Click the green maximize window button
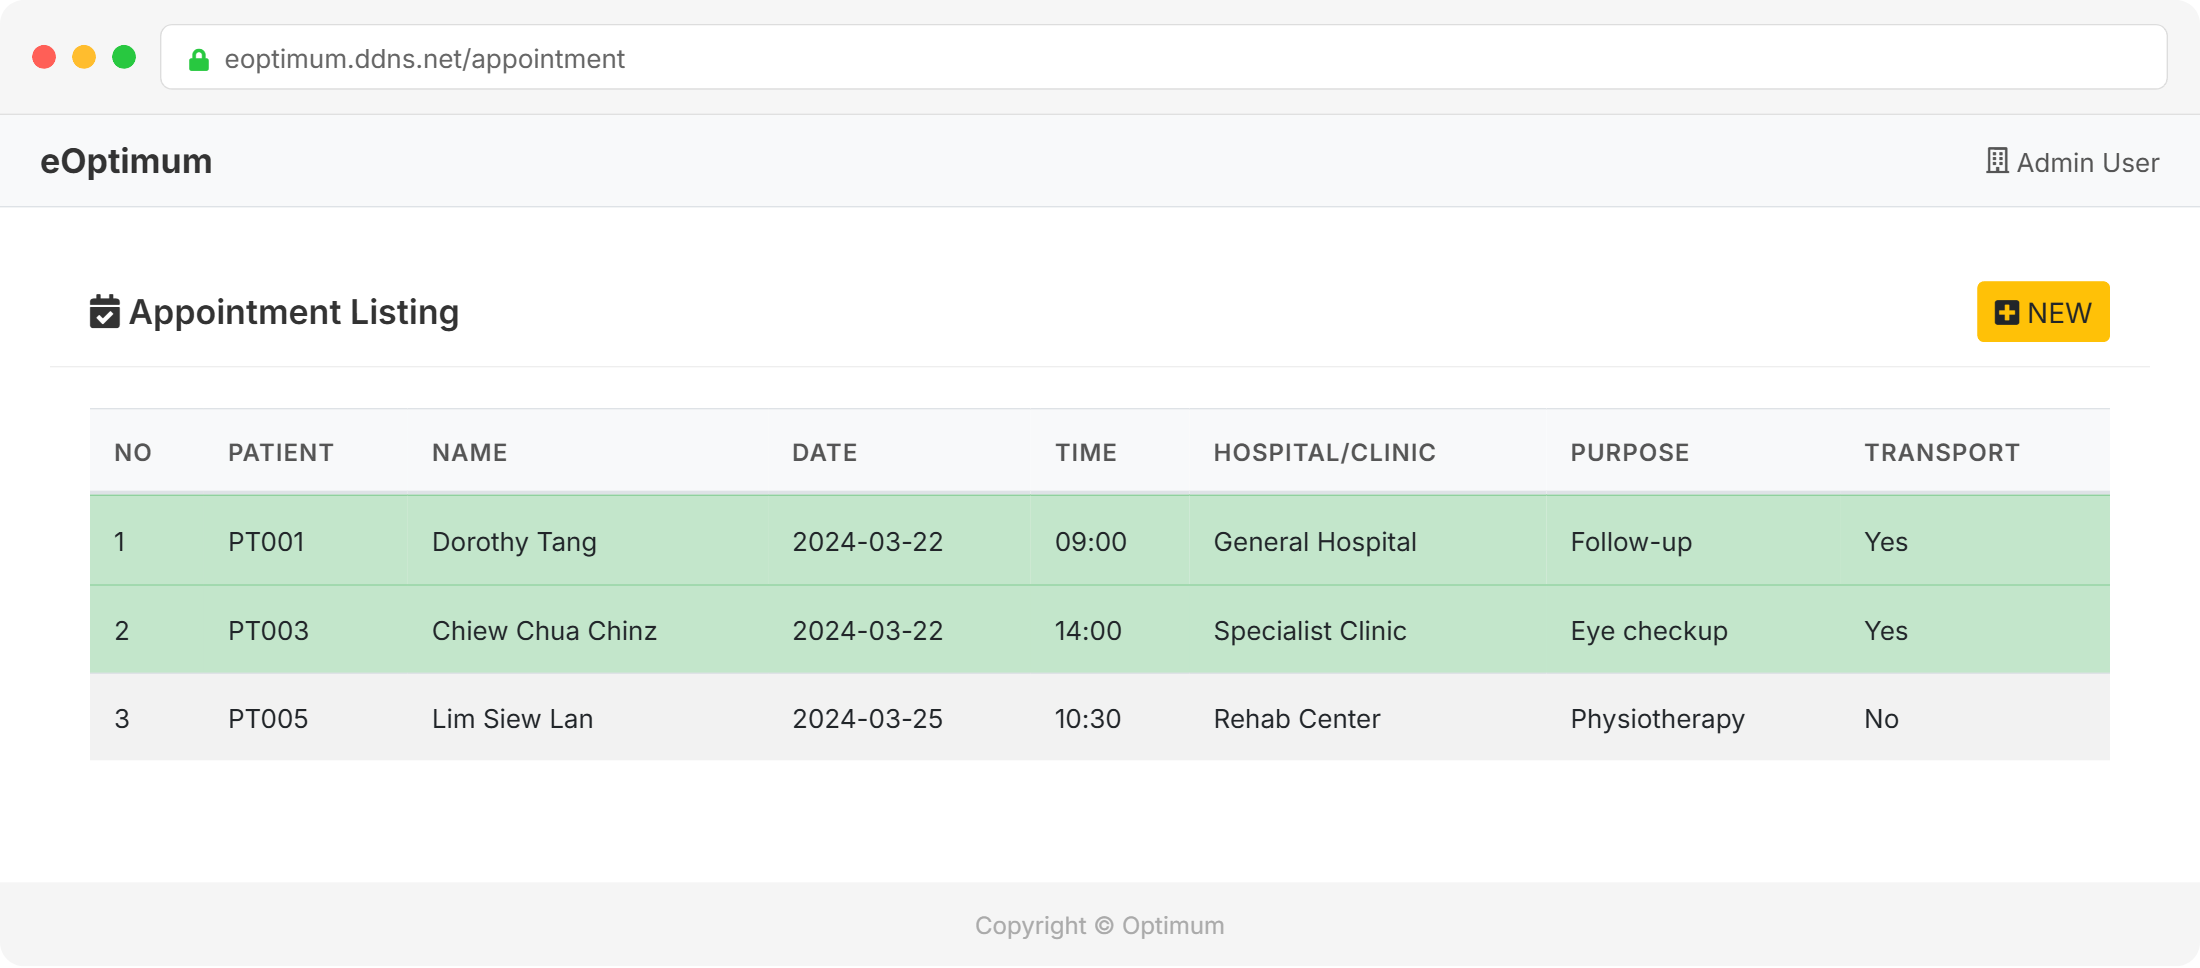 124,57
